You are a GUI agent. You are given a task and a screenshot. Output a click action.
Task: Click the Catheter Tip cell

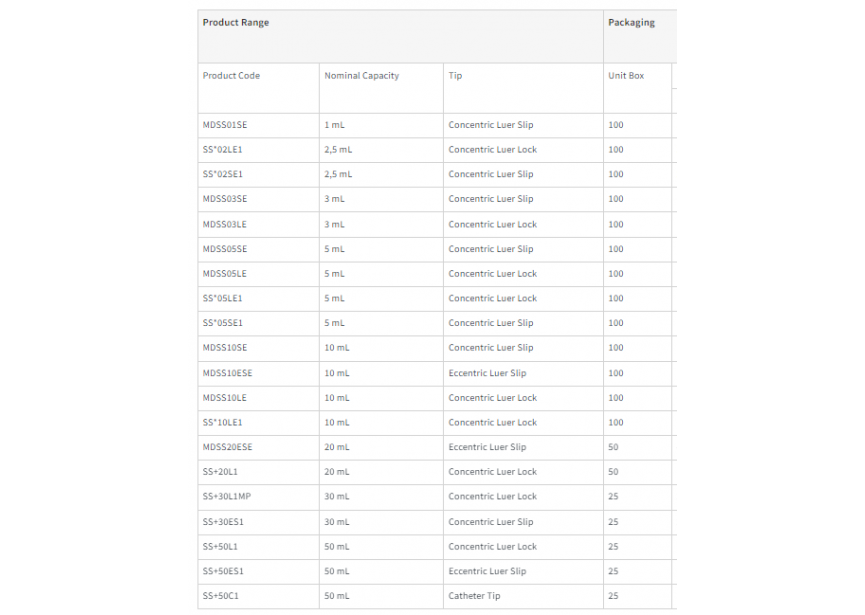tap(474, 596)
